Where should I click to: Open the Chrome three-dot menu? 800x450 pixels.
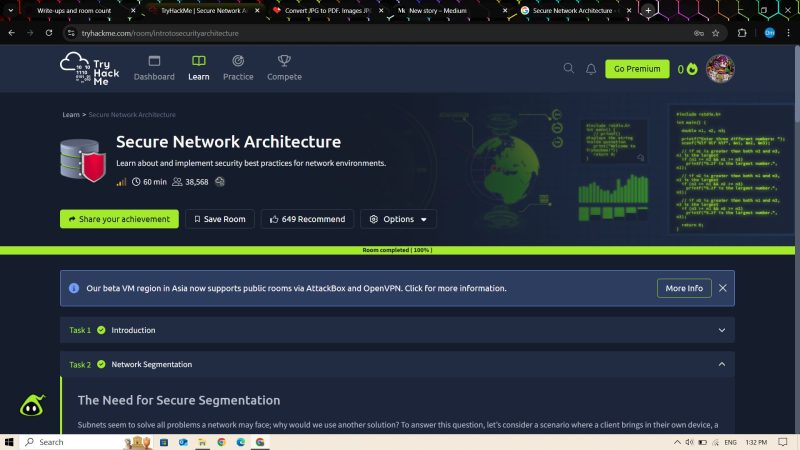point(789,33)
